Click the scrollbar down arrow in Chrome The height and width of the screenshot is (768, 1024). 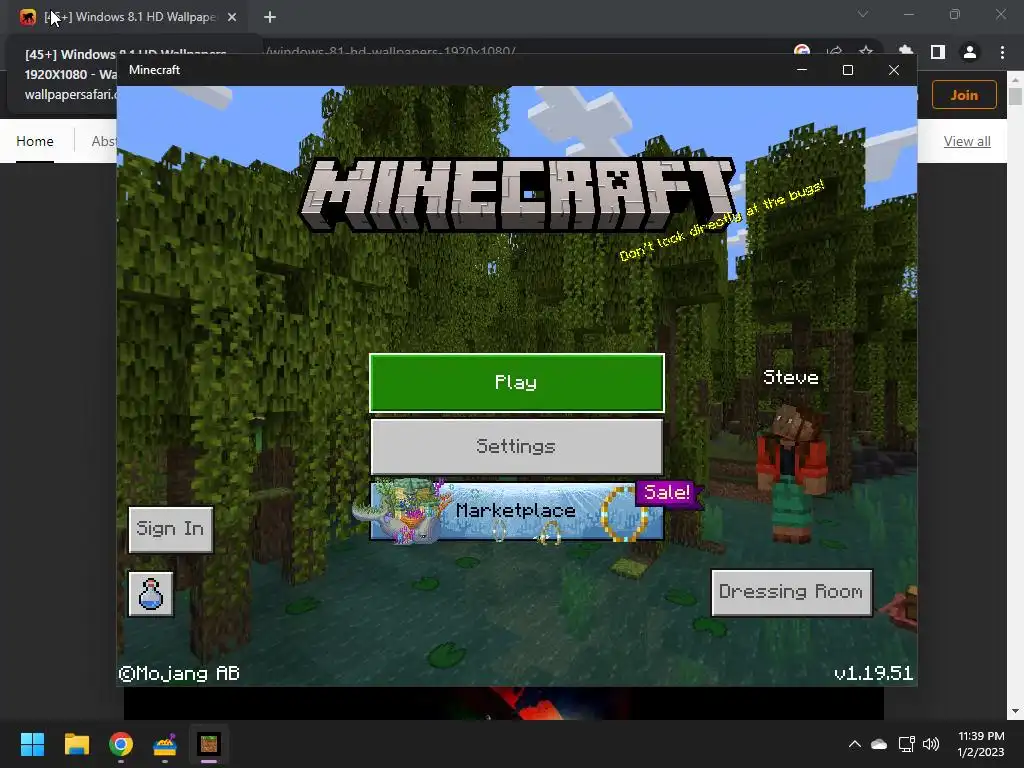coord(1015,711)
